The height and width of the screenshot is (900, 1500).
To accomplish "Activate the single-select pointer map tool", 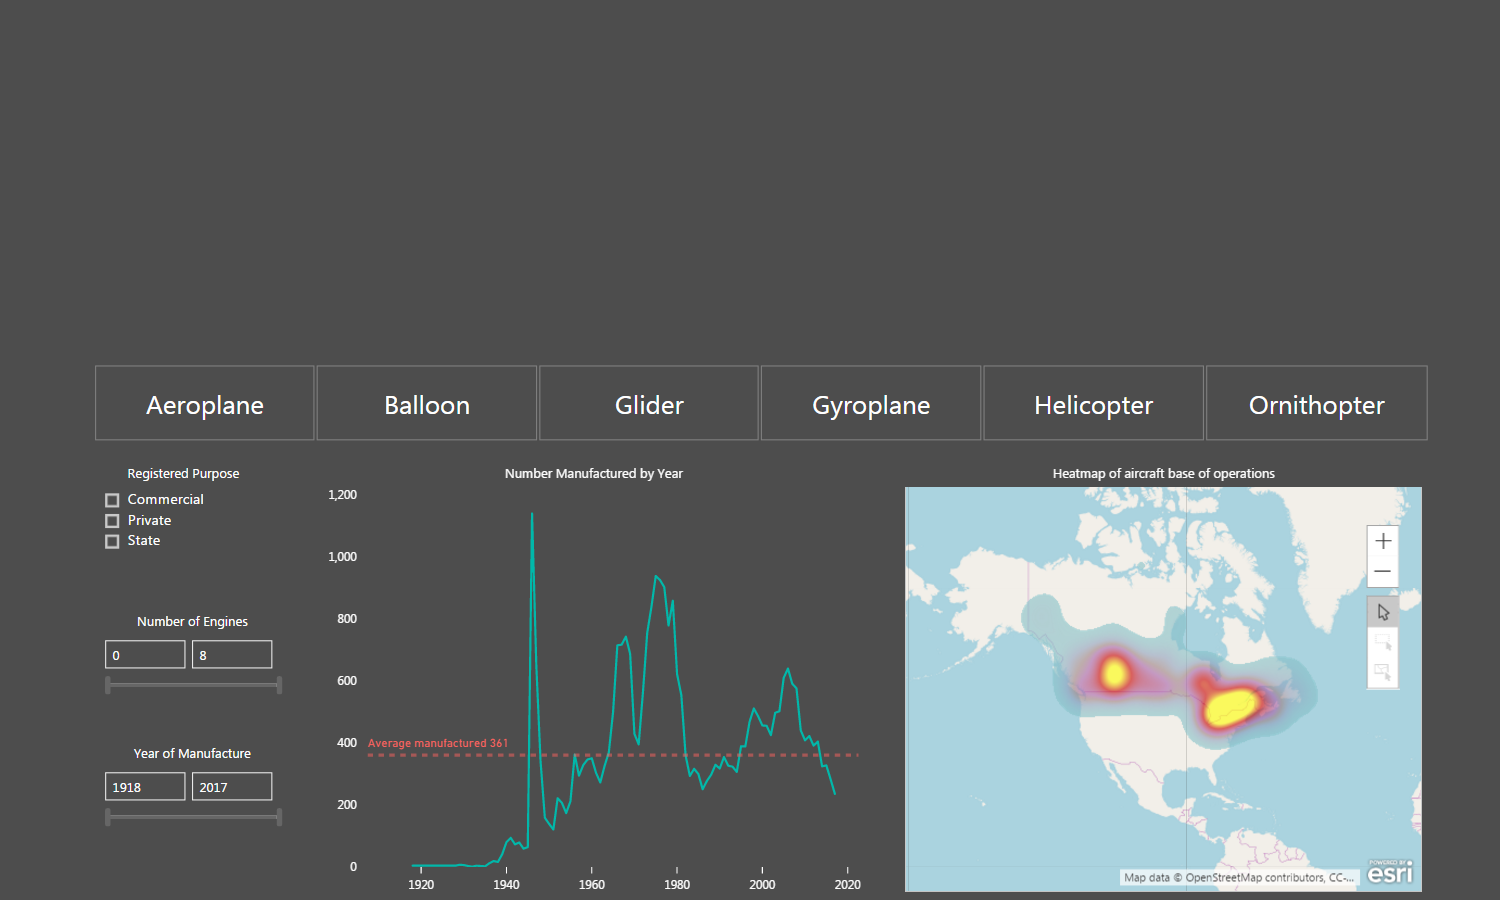I will [1382, 612].
